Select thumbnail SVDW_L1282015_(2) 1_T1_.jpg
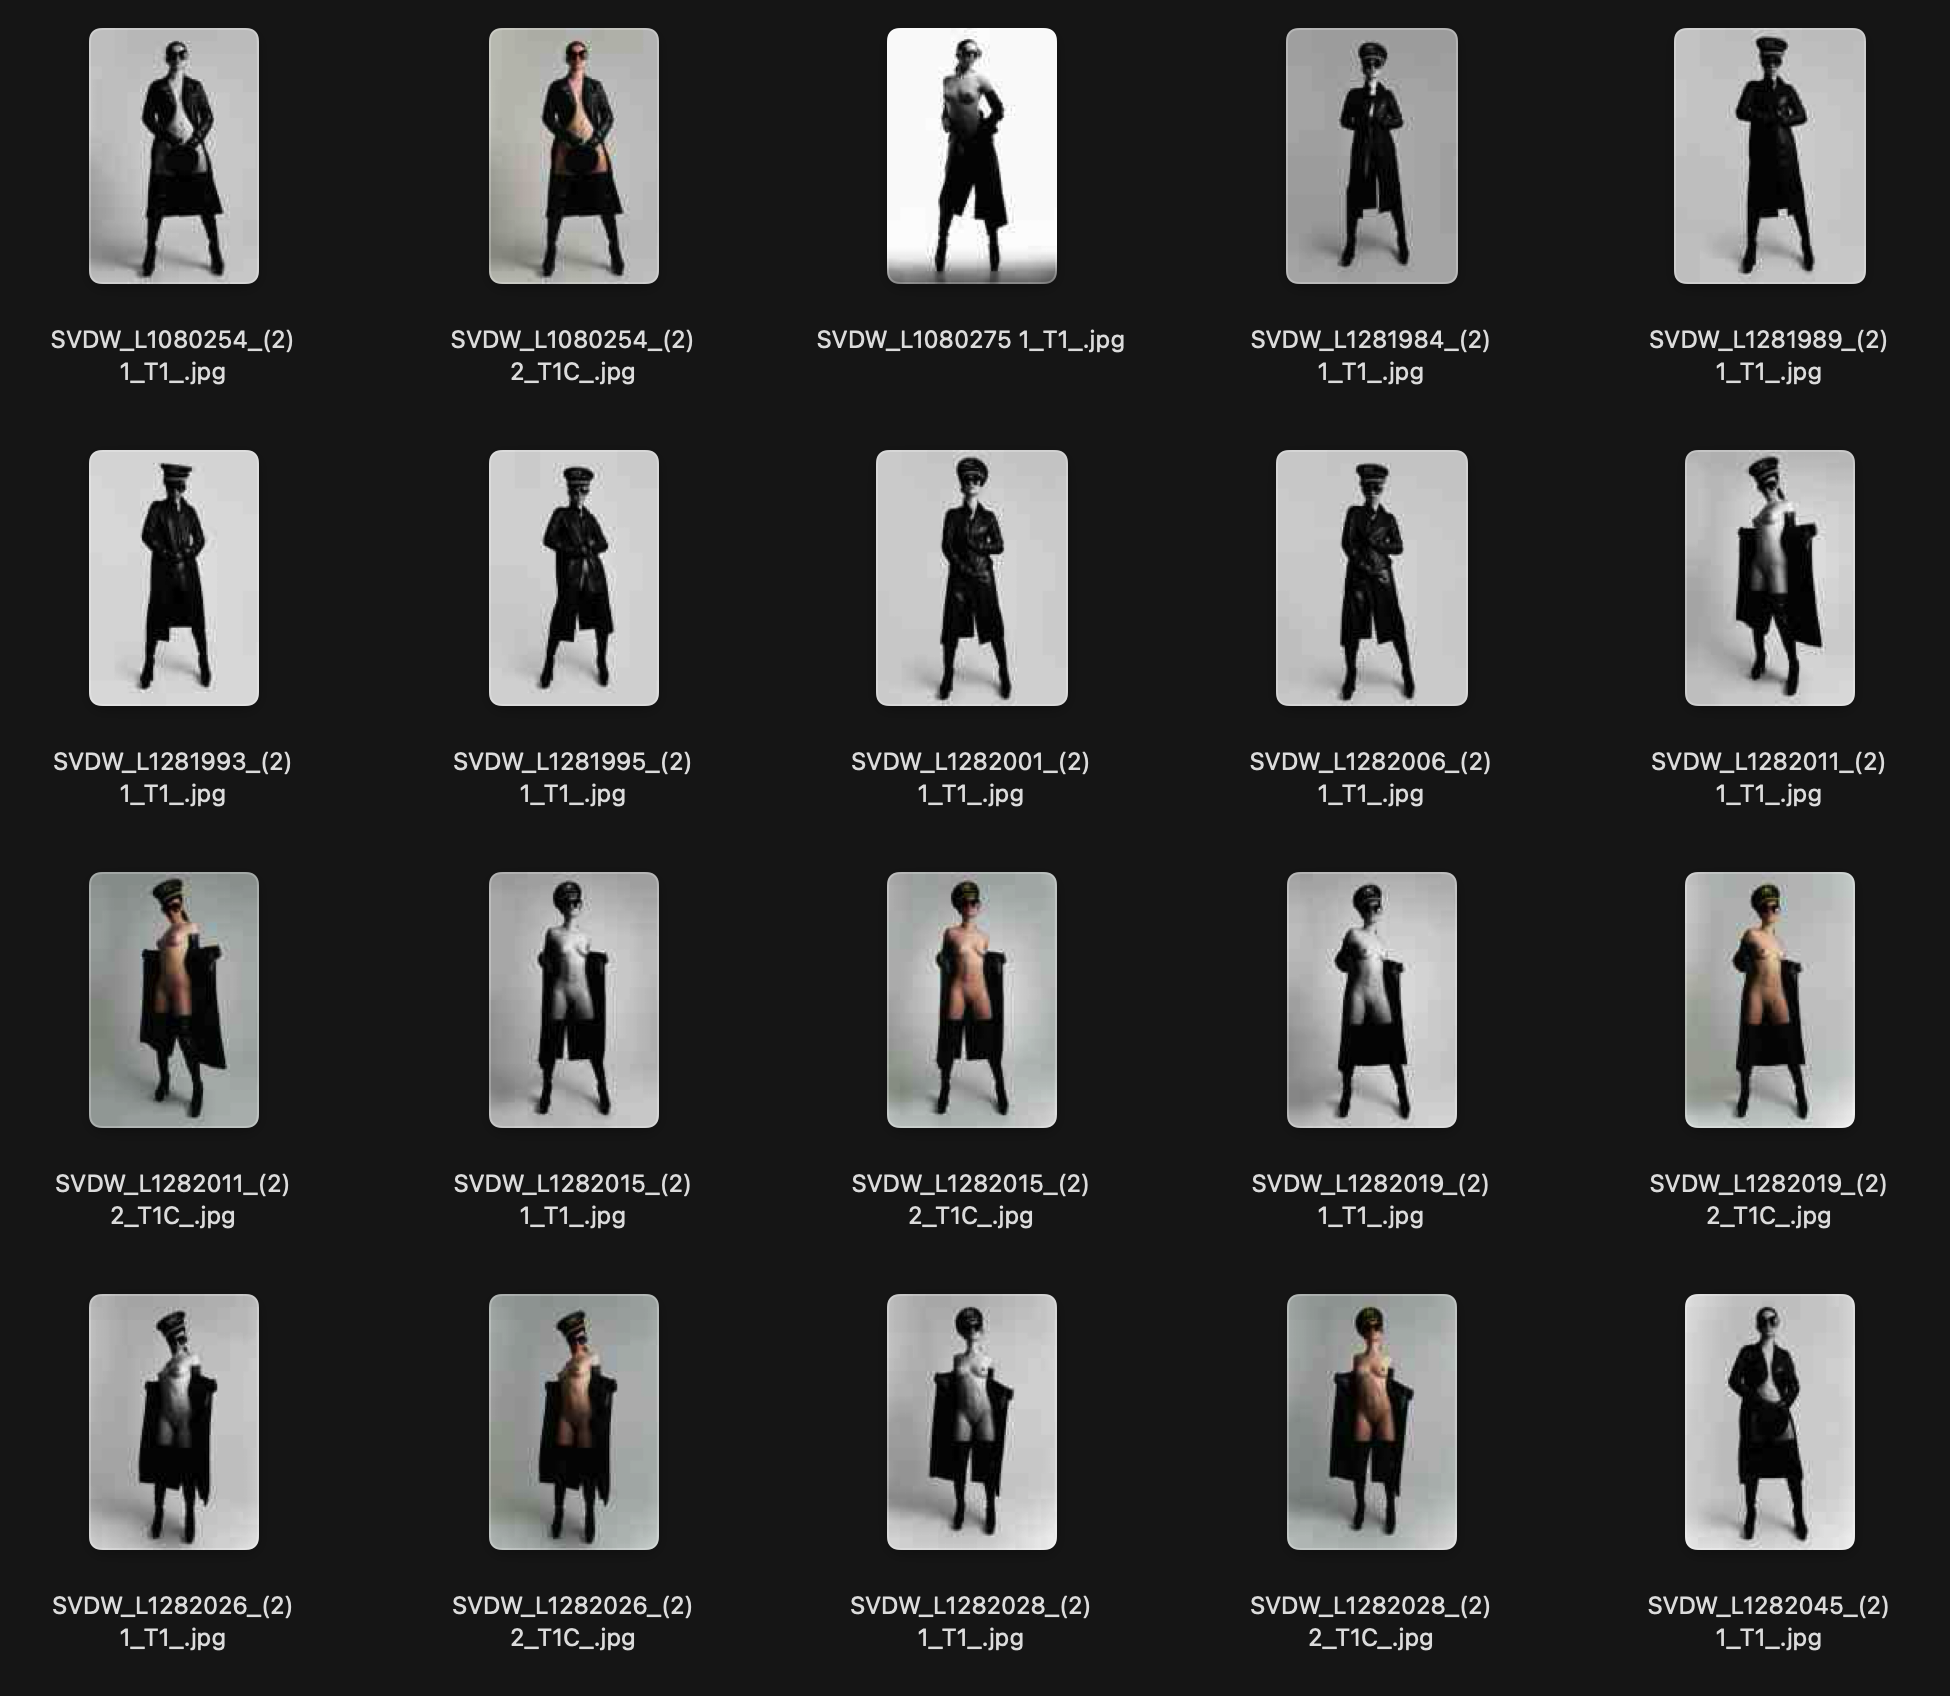The image size is (1950, 1696). pos(573,1000)
